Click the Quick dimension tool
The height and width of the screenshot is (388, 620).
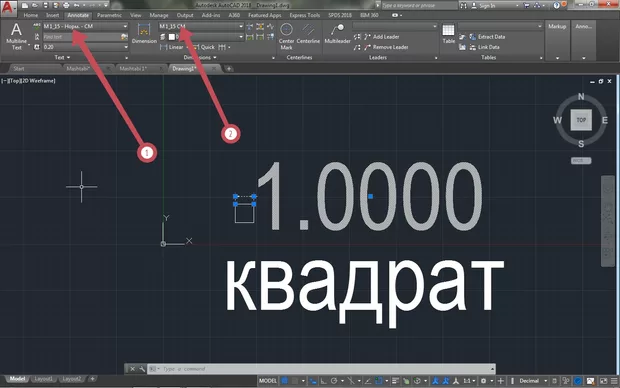tap(204, 47)
